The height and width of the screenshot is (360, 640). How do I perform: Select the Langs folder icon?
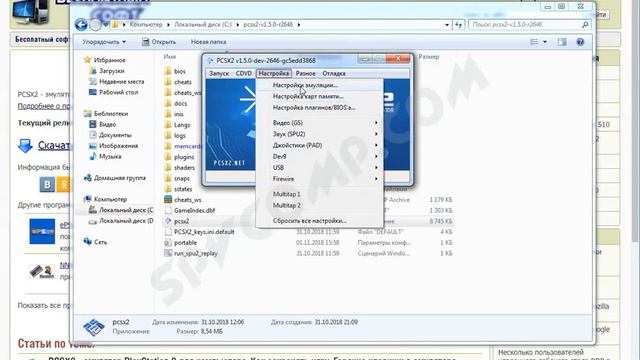(168, 125)
